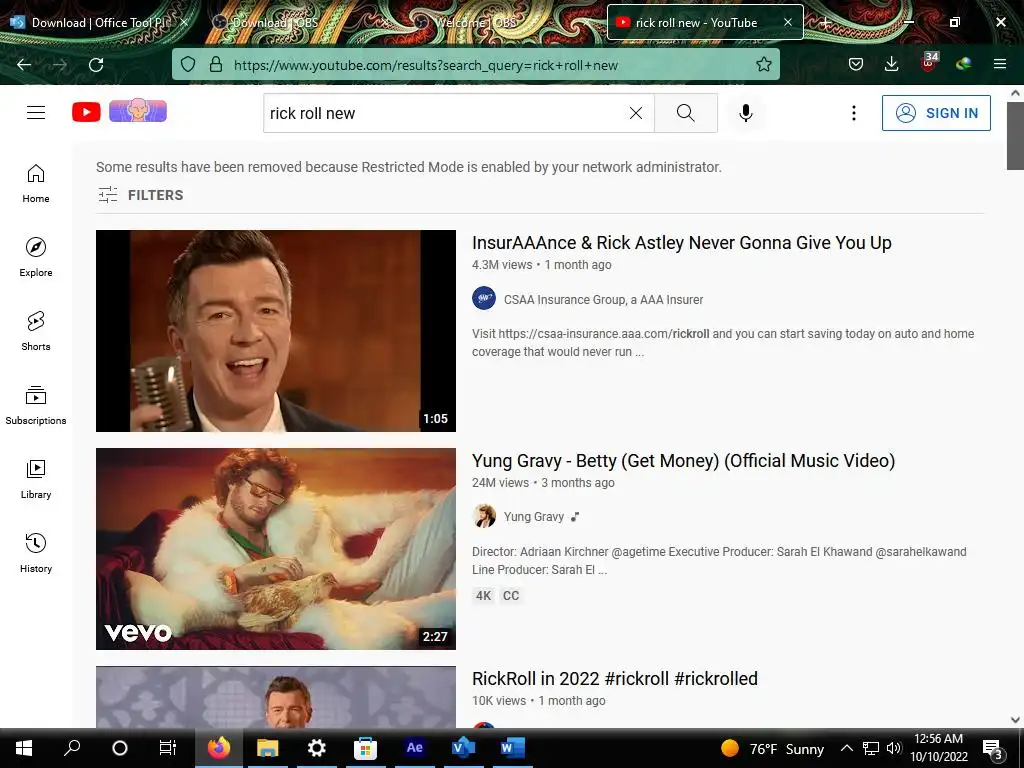Save to Pocket icon in toolbar

click(856, 64)
